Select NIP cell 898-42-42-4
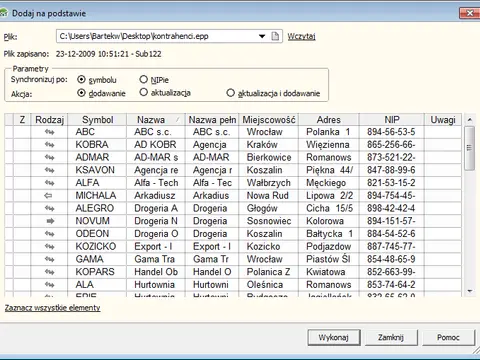 coord(392,208)
